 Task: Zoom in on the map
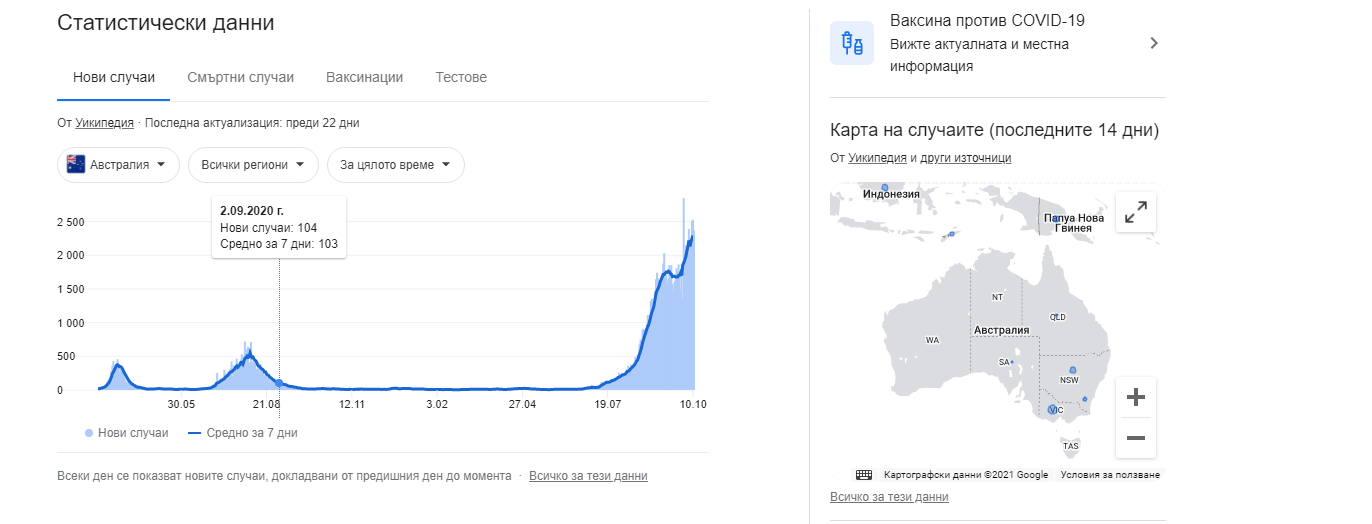point(1135,397)
